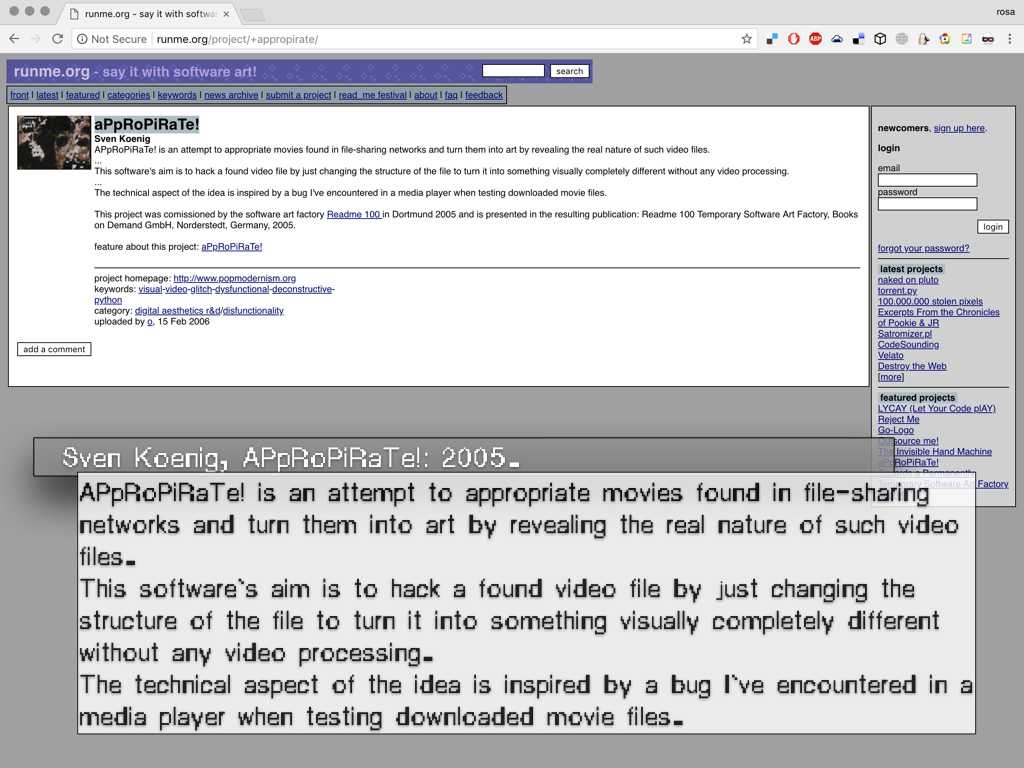Image resolution: width=1024 pixels, height=768 pixels.
Task: Click the aPpRoPiRaTe! project thumbnail
Action: (54, 142)
